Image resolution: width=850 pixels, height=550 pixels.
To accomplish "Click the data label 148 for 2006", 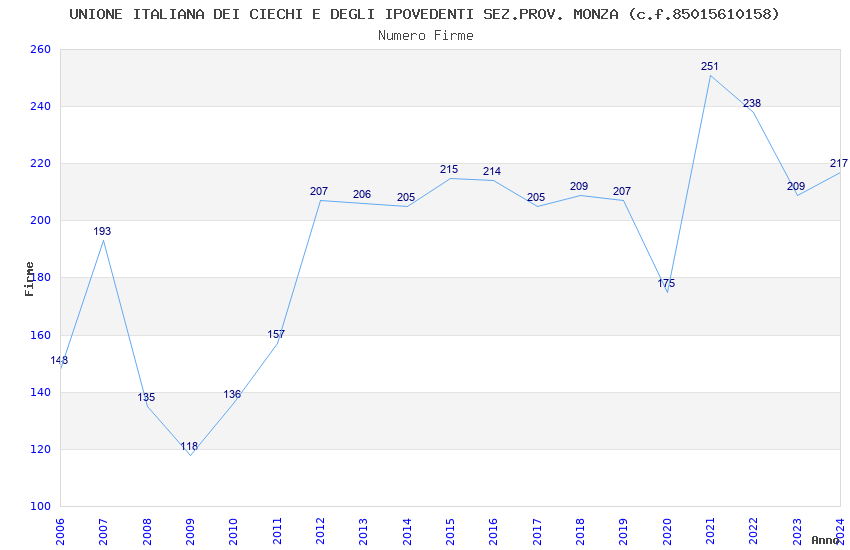I will pos(59,360).
